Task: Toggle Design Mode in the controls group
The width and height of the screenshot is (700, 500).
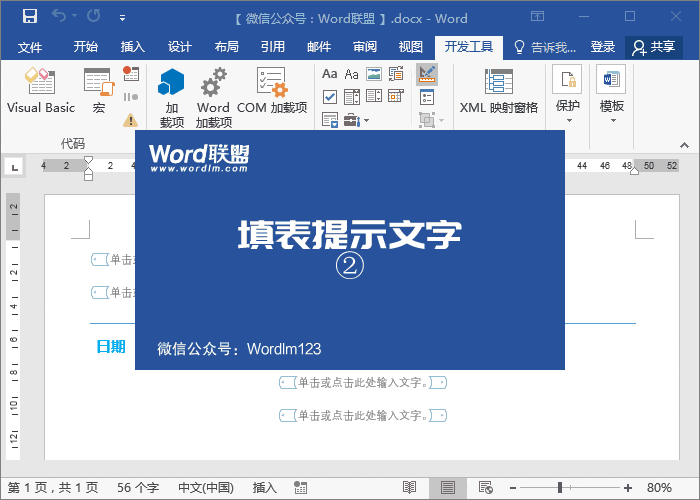Action: click(427, 74)
